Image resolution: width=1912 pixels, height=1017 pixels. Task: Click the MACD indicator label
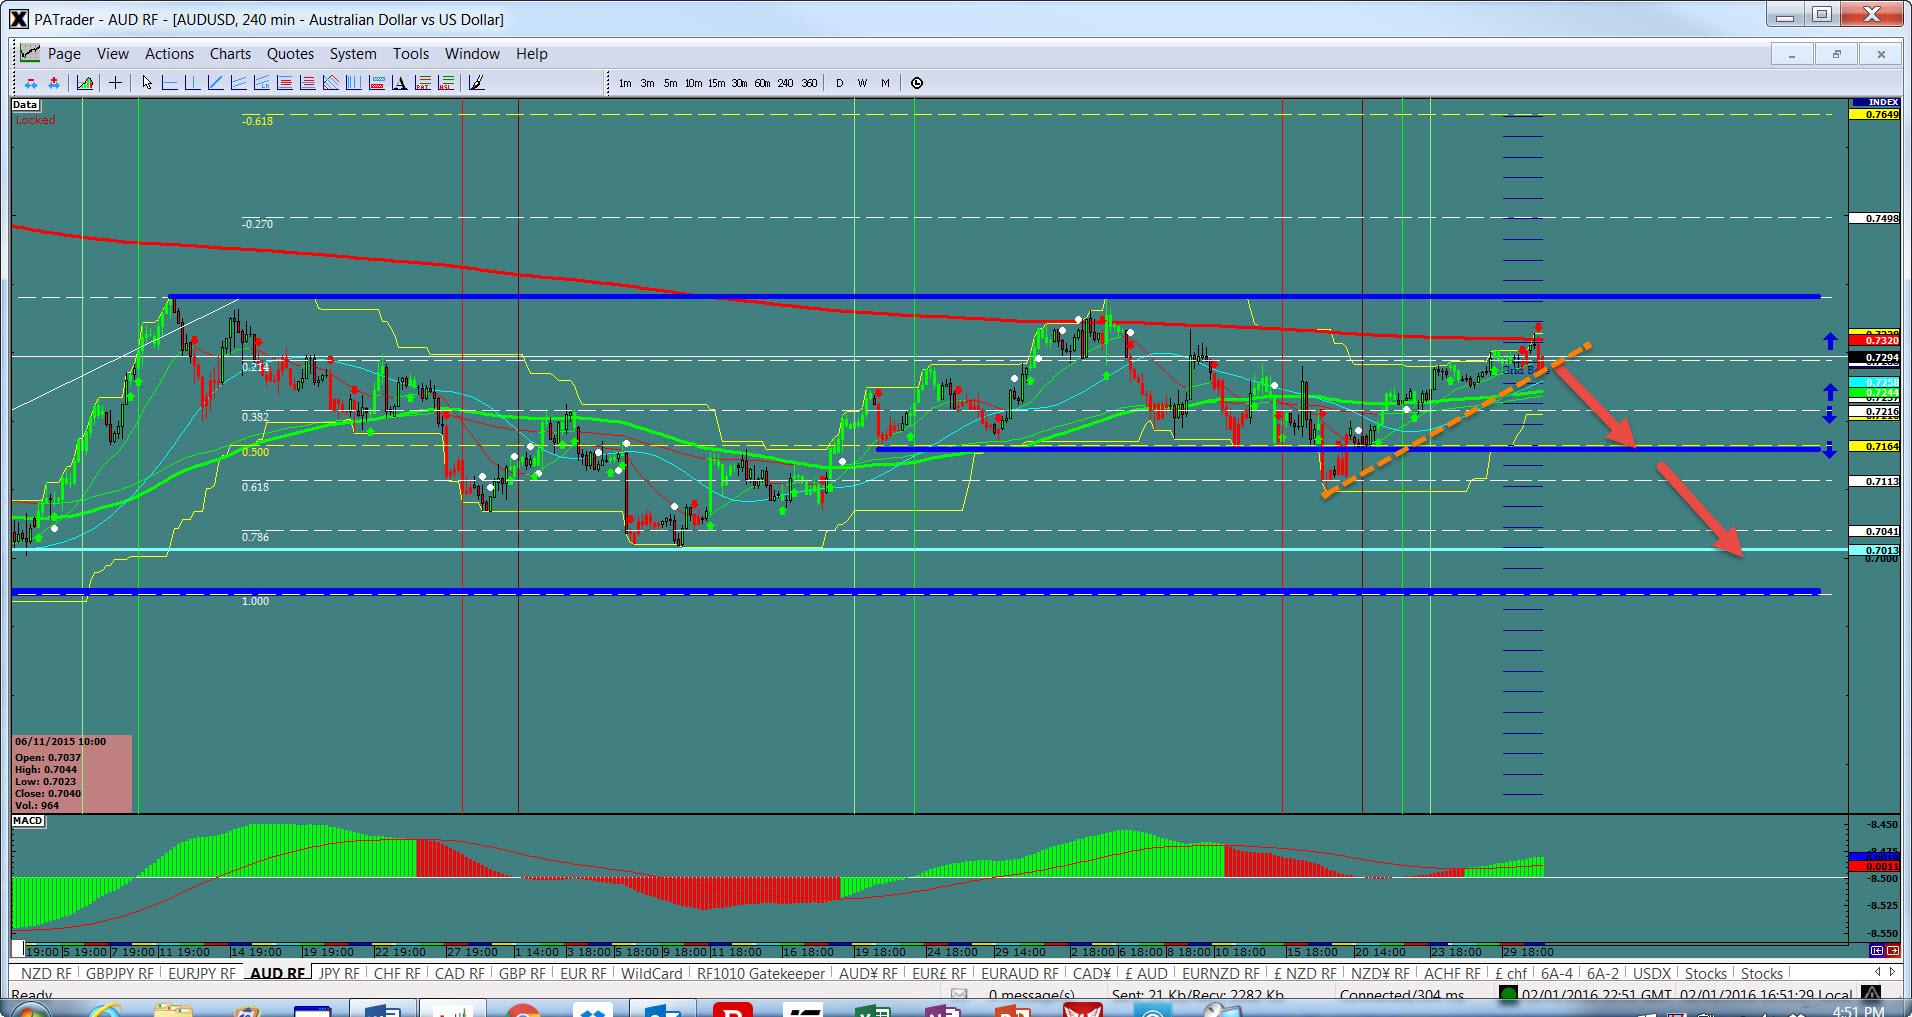pyautogui.click(x=28, y=821)
